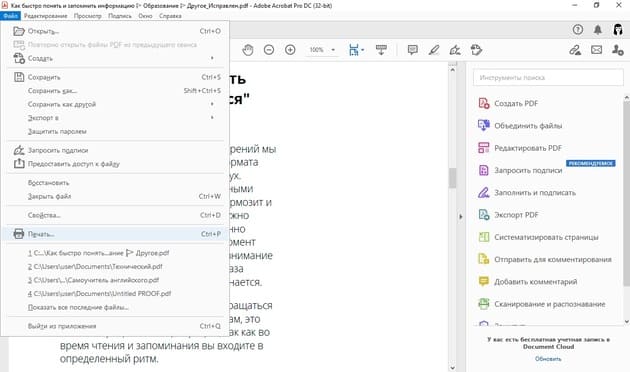Collapse the right tools pane arrow
Screen dimensions: 630x372
tap(460, 217)
